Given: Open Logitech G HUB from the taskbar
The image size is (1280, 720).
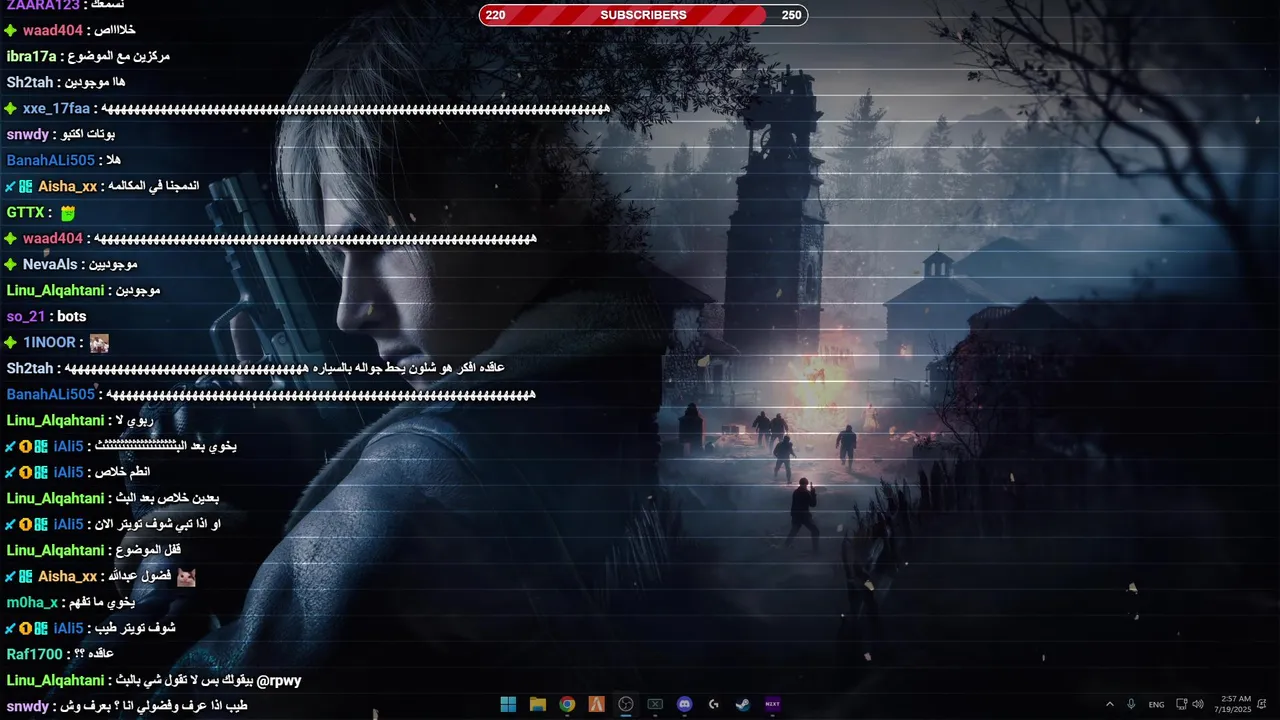Looking at the screenshot, I should click(714, 704).
